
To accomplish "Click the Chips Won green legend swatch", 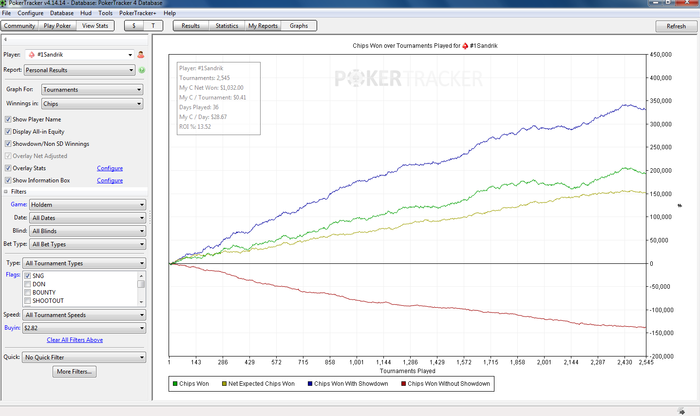I will coord(175,383).
